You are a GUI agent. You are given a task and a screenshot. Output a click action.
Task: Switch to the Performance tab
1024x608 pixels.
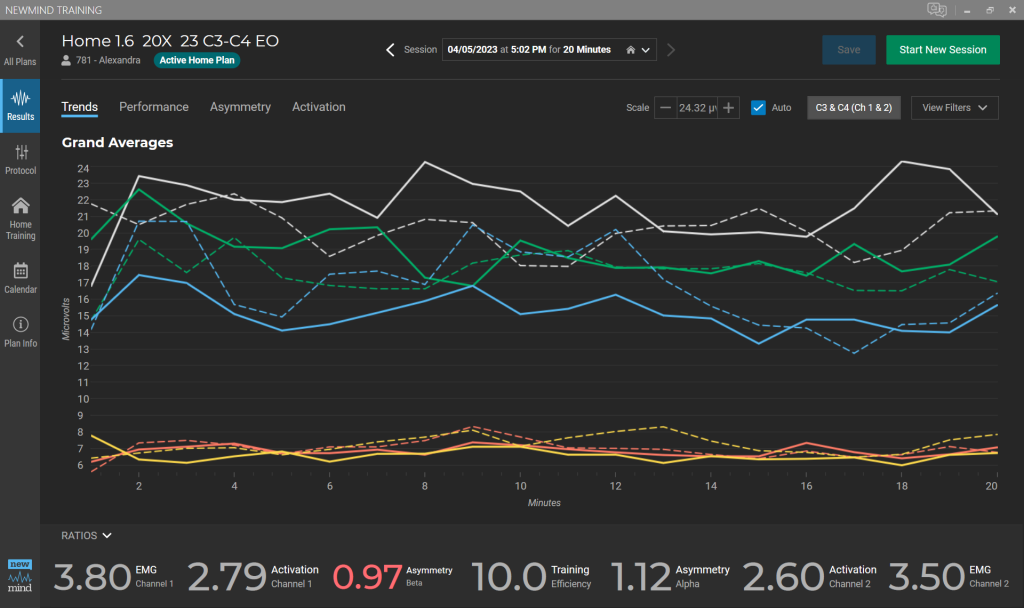tap(154, 107)
